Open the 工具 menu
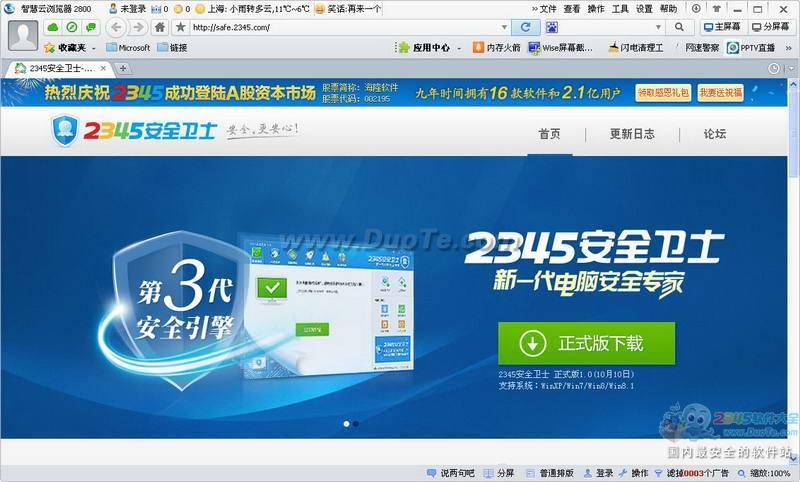 (620, 9)
